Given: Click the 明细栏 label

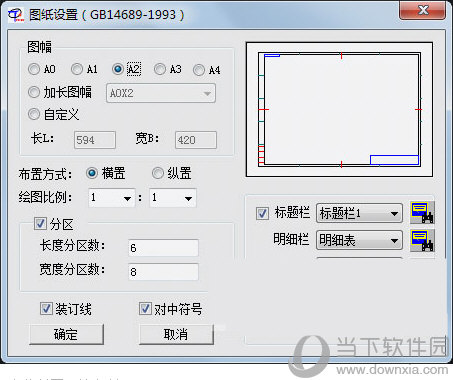Looking at the screenshot, I should coord(291,239).
